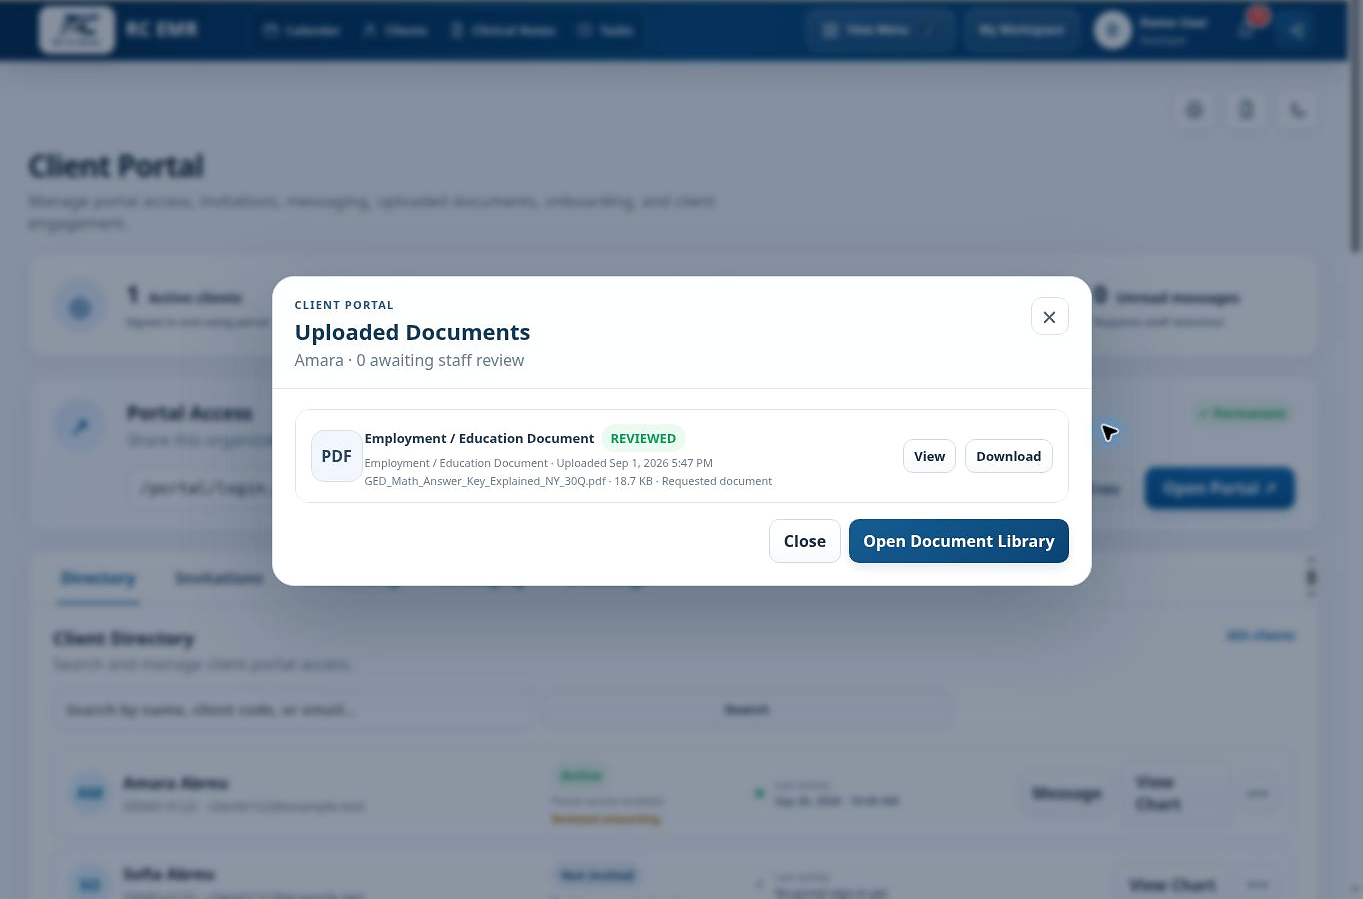Select the 'Employment / Education Document' title

point(479,438)
